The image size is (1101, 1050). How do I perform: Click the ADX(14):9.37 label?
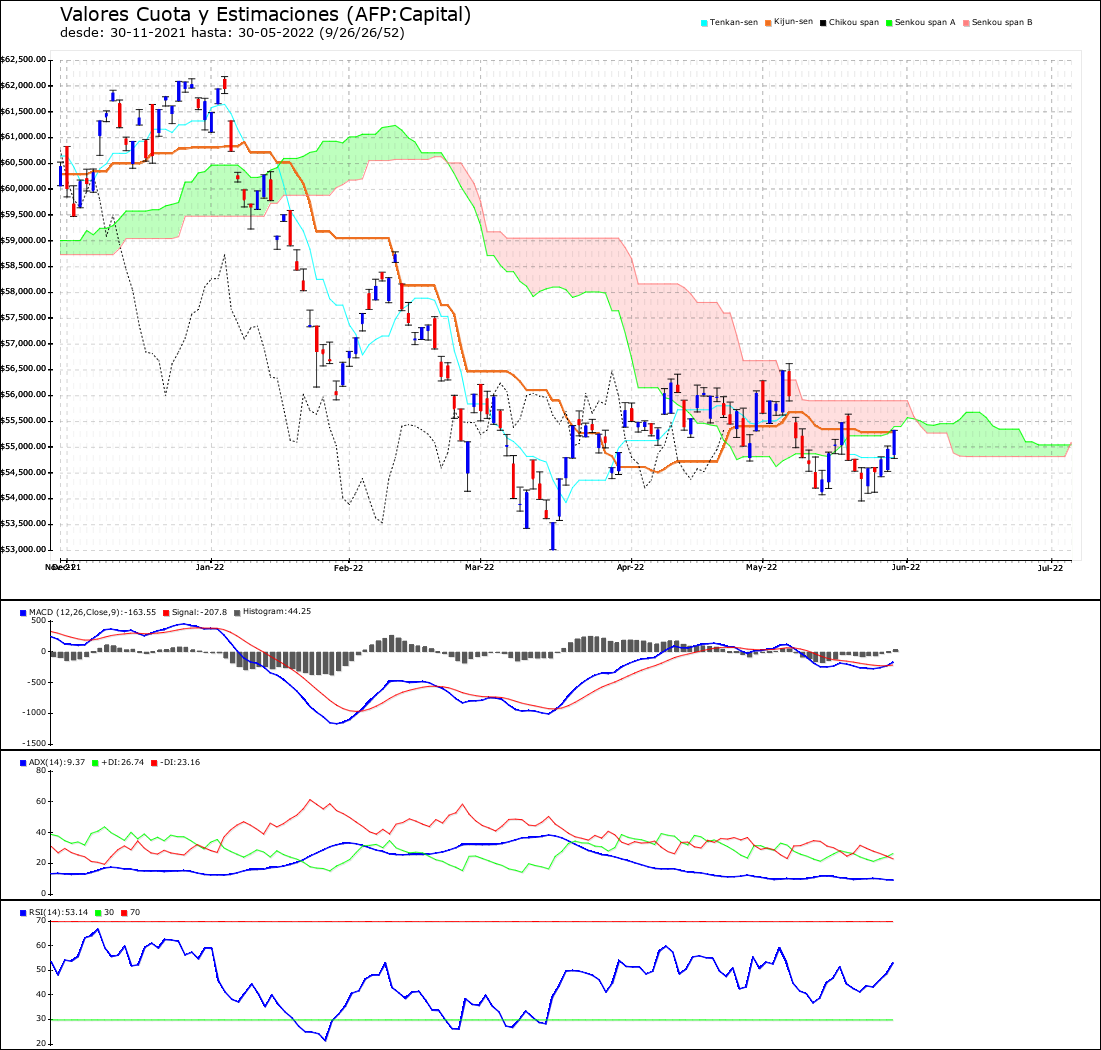[x=57, y=763]
